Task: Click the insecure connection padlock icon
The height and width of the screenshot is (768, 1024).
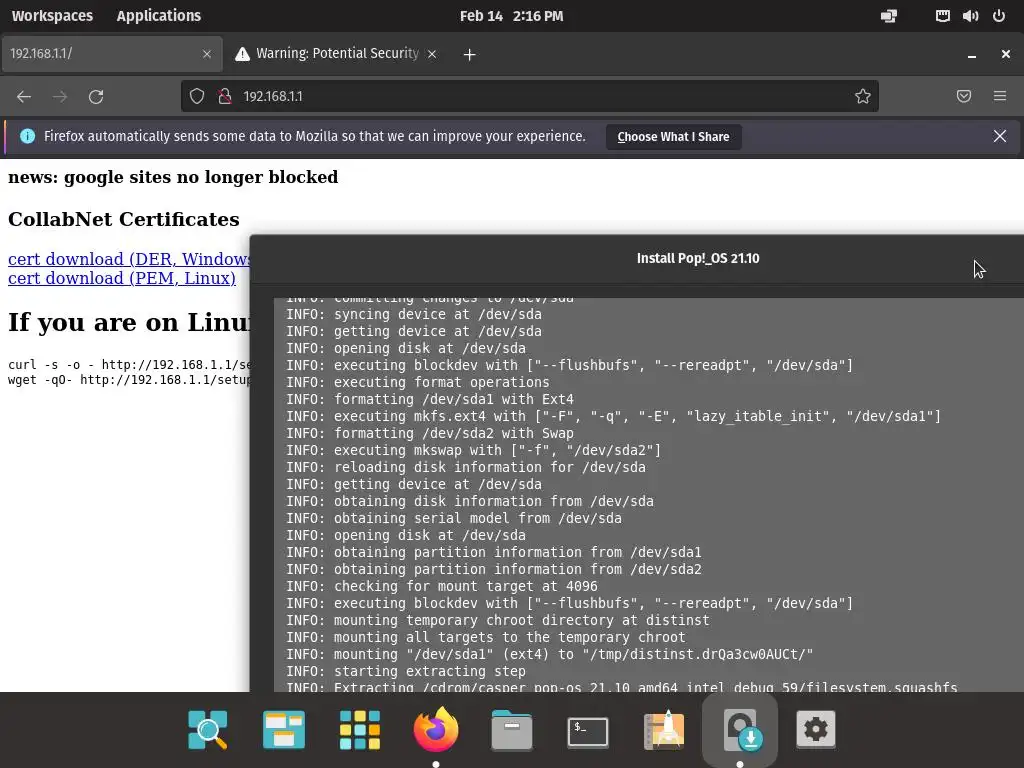Action: 225,97
